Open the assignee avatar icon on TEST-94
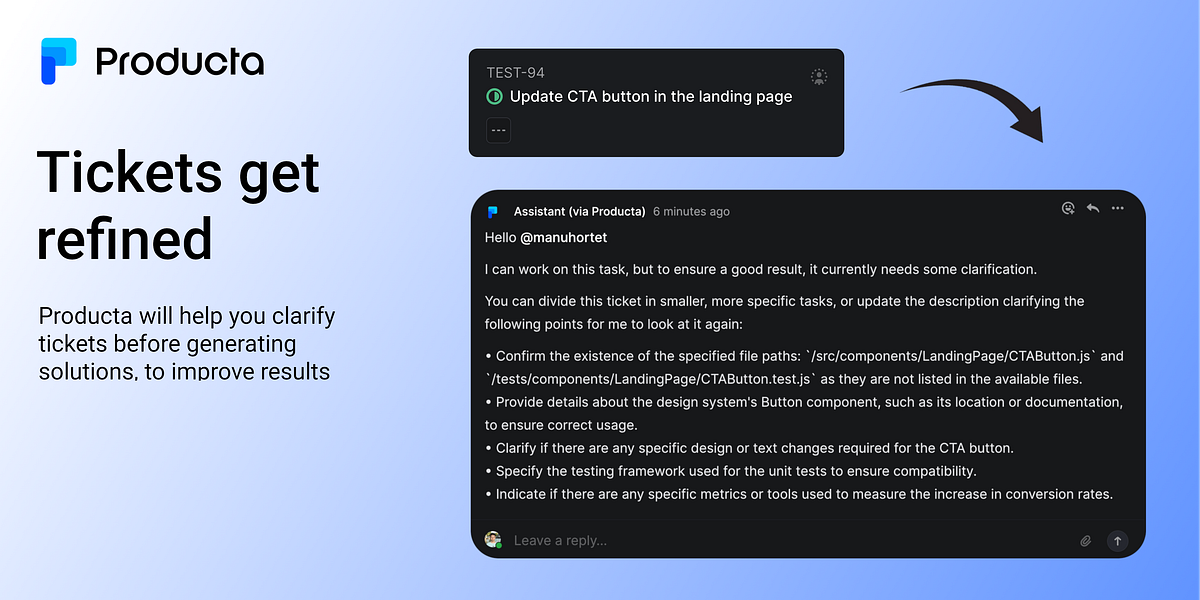1200x600 pixels. [819, 76]
